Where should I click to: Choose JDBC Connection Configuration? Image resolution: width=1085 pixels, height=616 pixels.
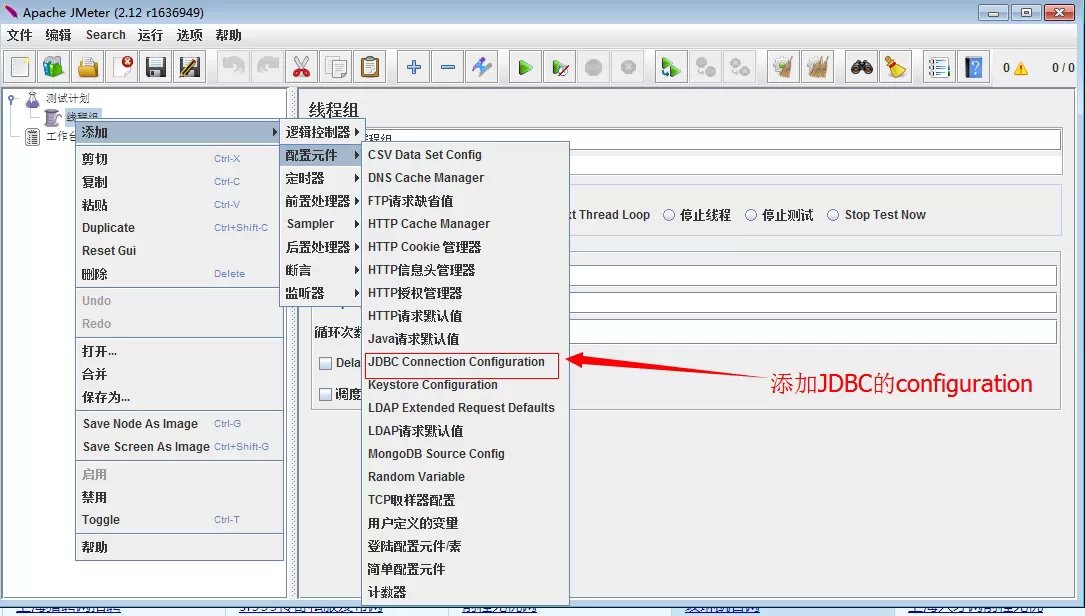coord(465,362)
